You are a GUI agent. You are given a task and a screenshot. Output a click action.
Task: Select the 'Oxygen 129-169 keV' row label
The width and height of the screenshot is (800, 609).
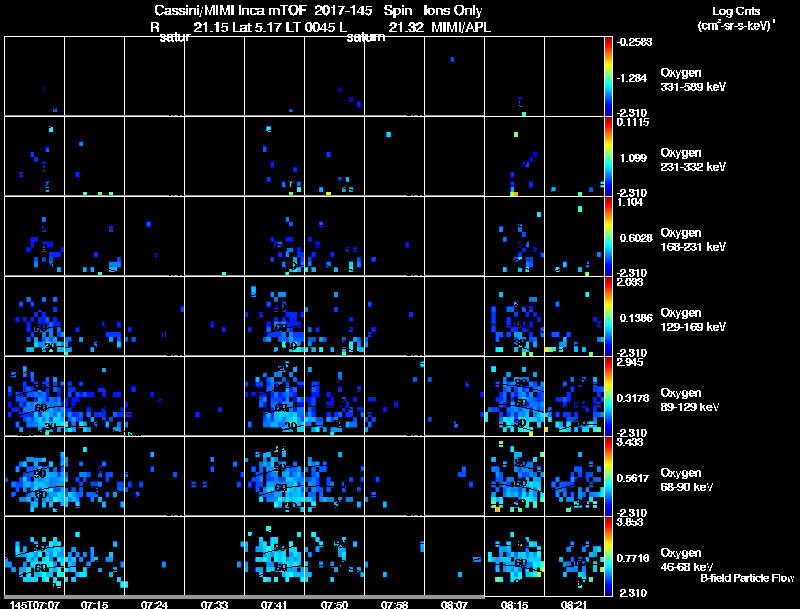click(693, 320)
